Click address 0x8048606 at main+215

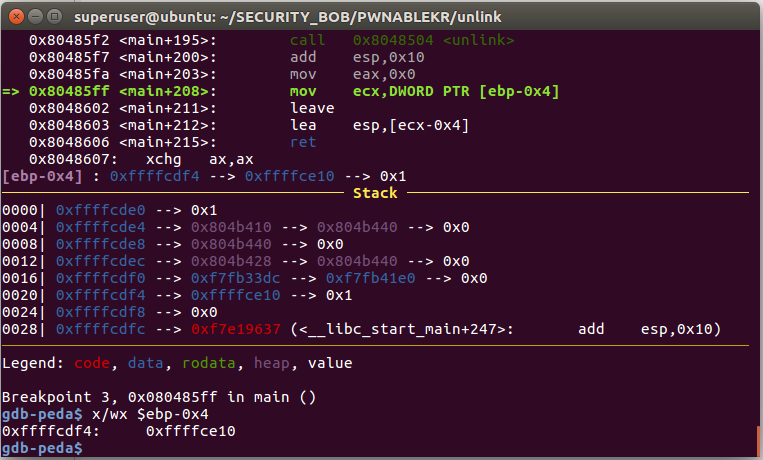click(69, 142)
